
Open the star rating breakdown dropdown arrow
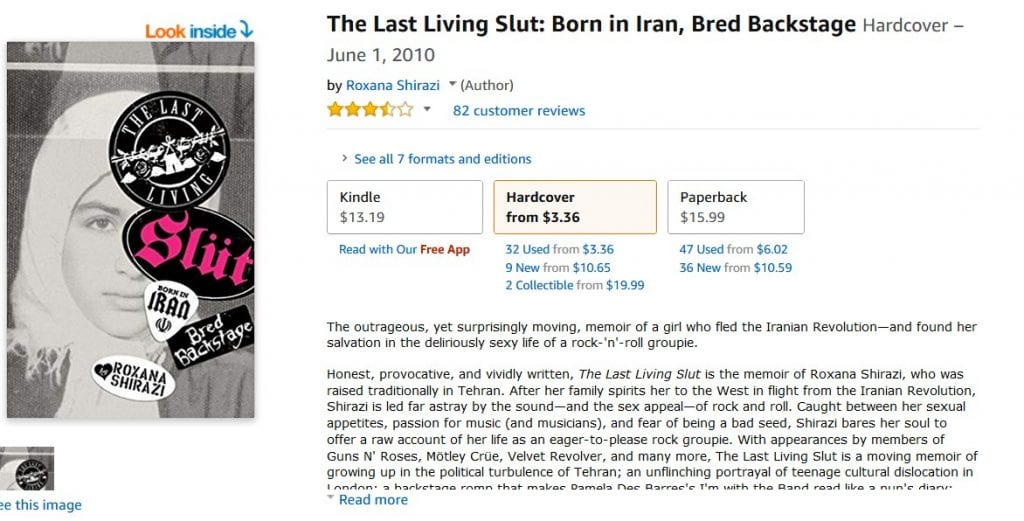click(427, 110)
